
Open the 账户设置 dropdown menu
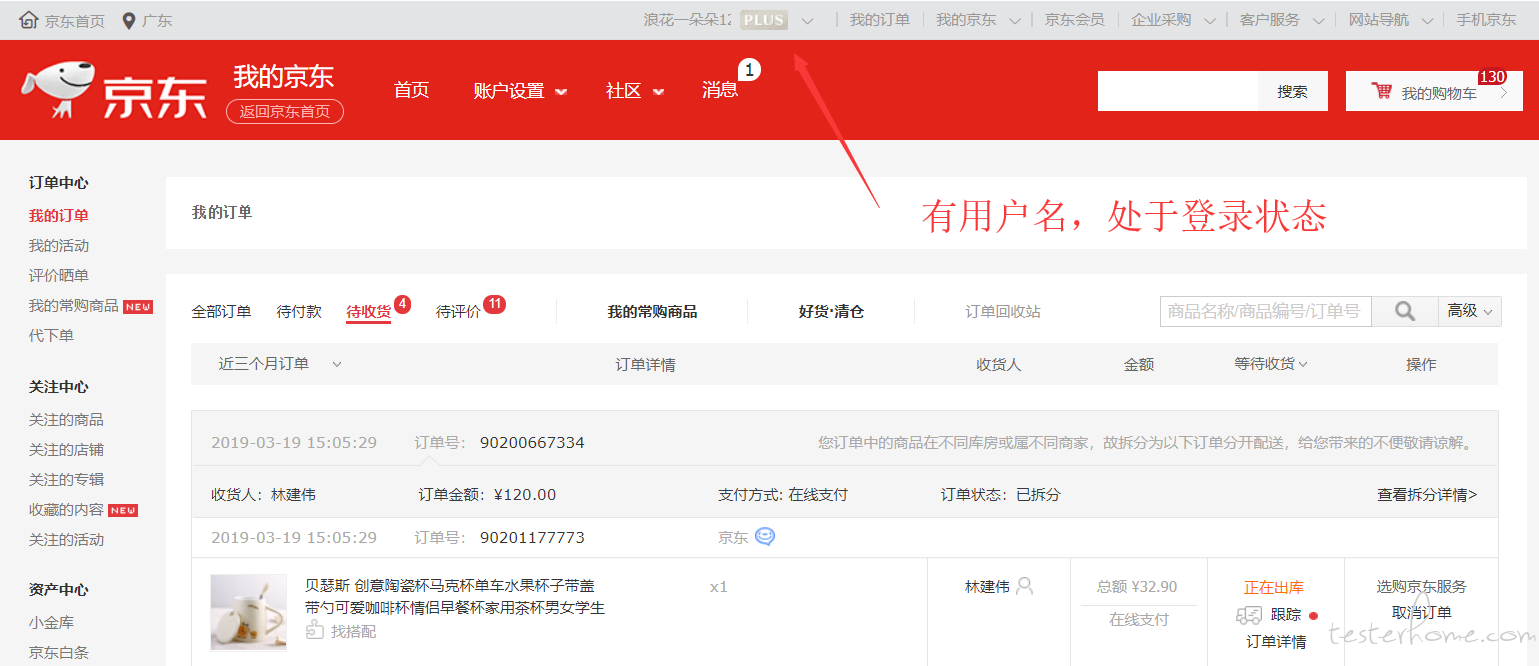point(520,91)
